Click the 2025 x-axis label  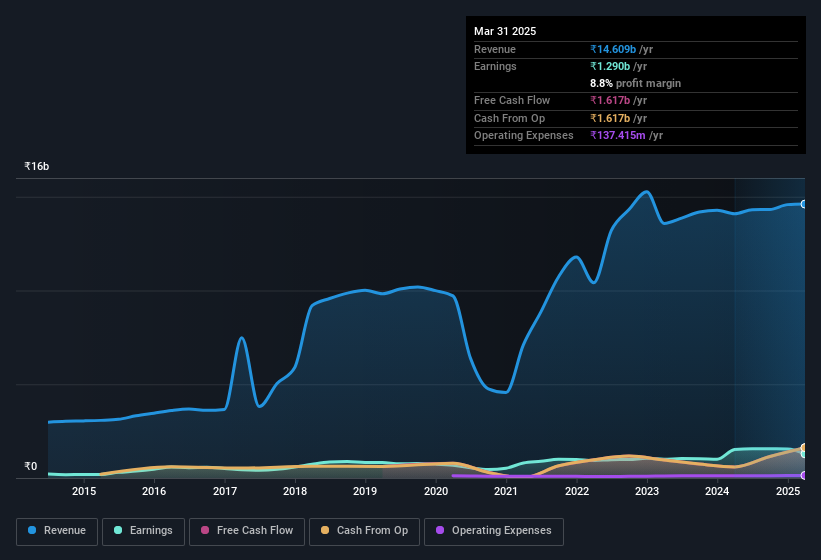point(787,491)
